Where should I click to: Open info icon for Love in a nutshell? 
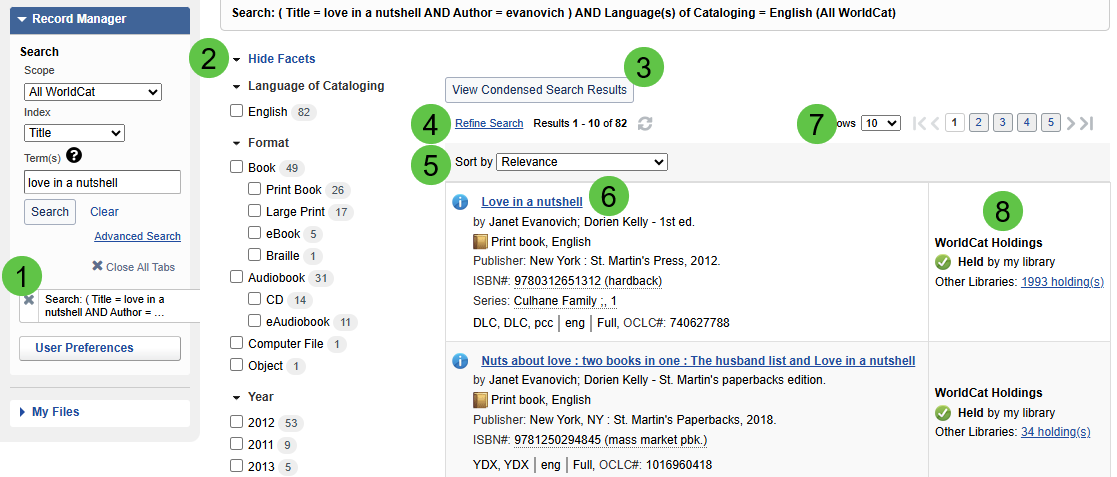tap(461, 202)
